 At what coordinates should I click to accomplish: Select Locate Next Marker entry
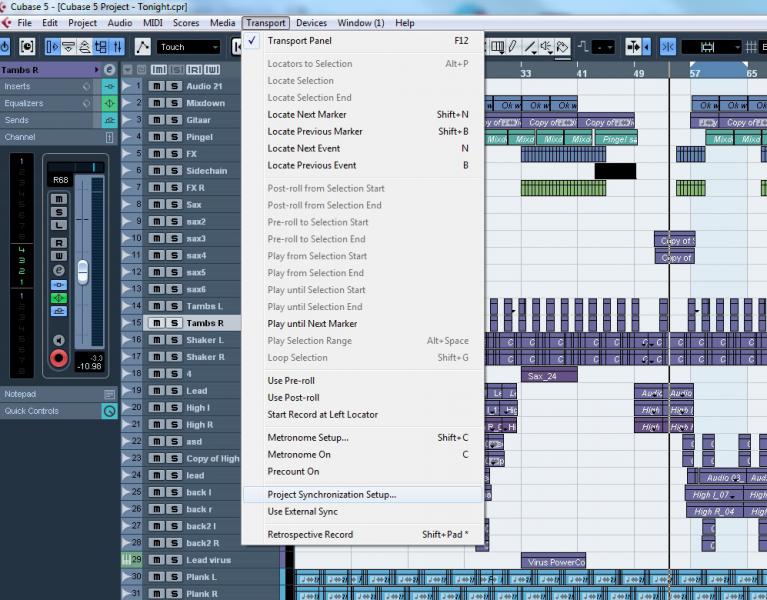point(362,114)
